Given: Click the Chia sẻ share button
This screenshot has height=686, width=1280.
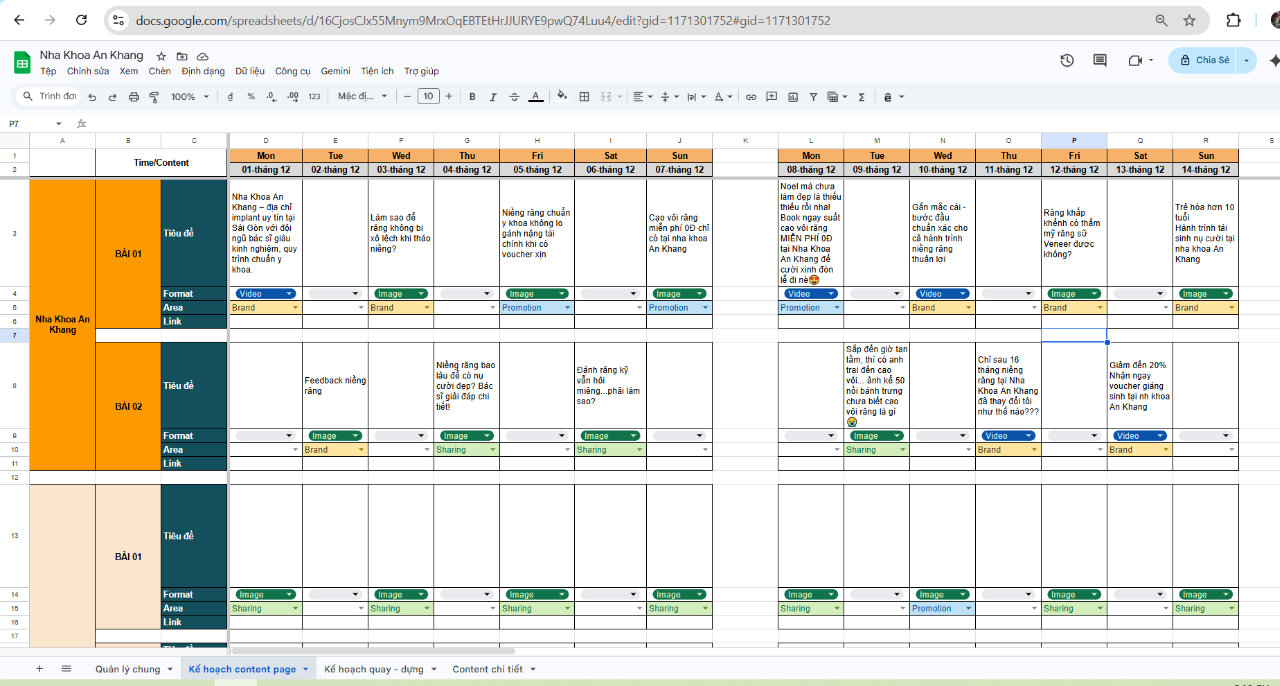Looking at the screenshot, I should [1204, 60].
